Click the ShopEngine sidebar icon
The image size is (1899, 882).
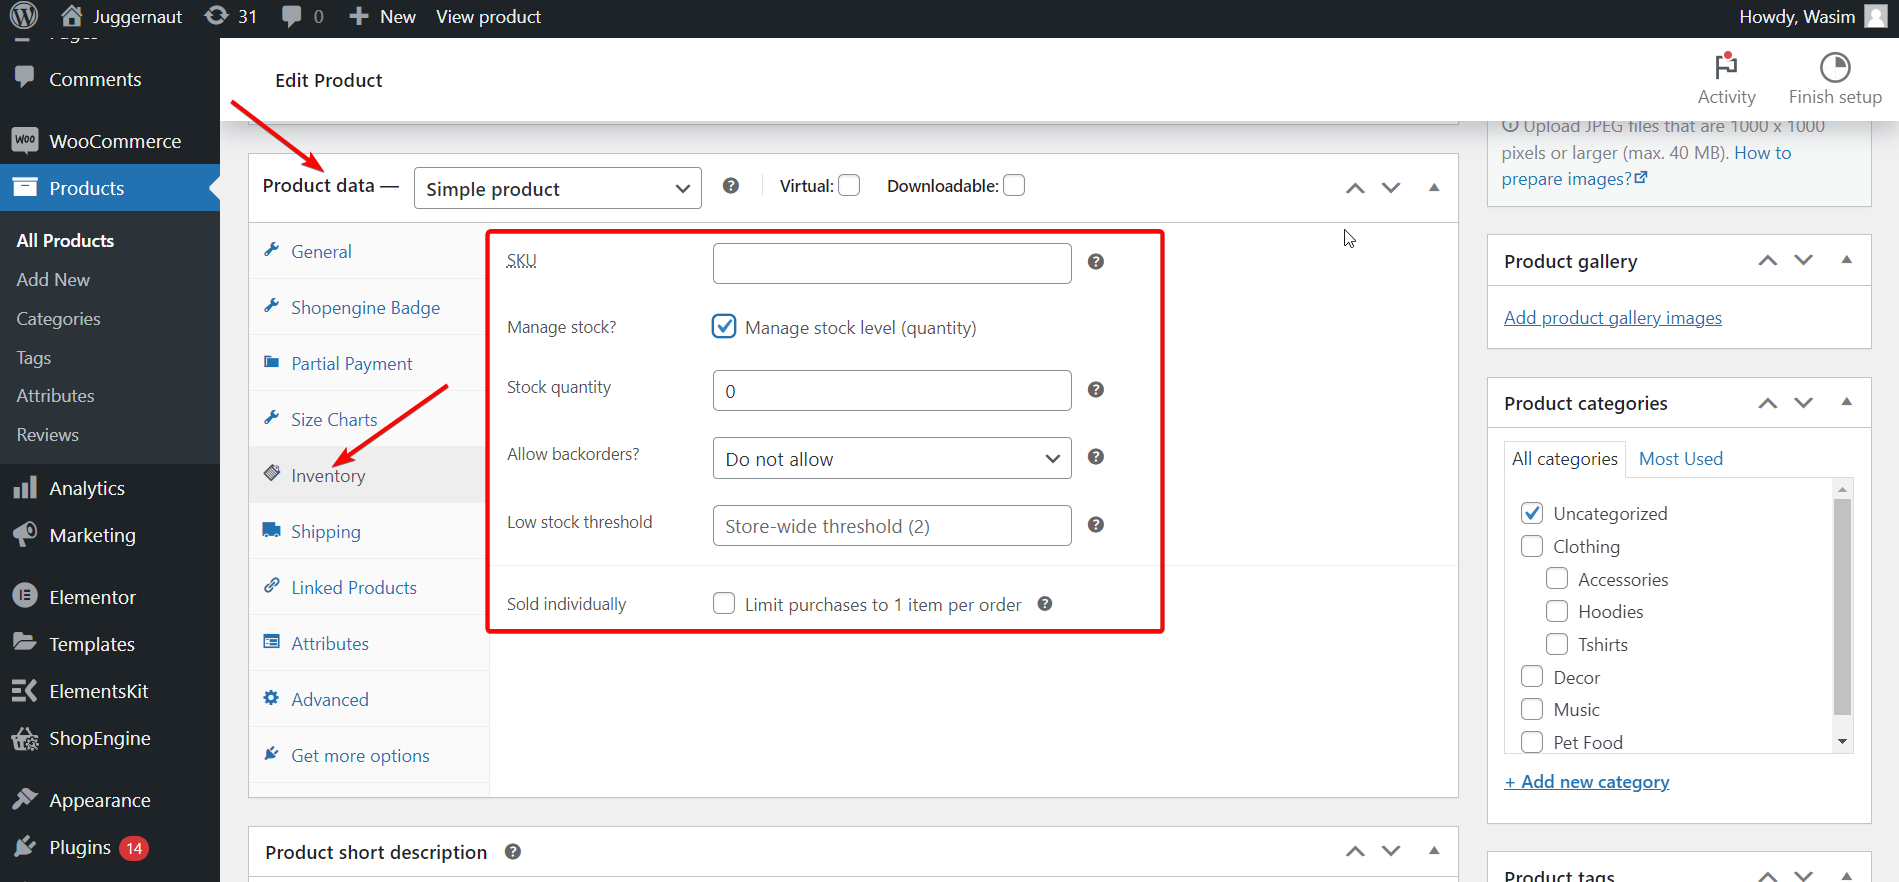[25, 739]
